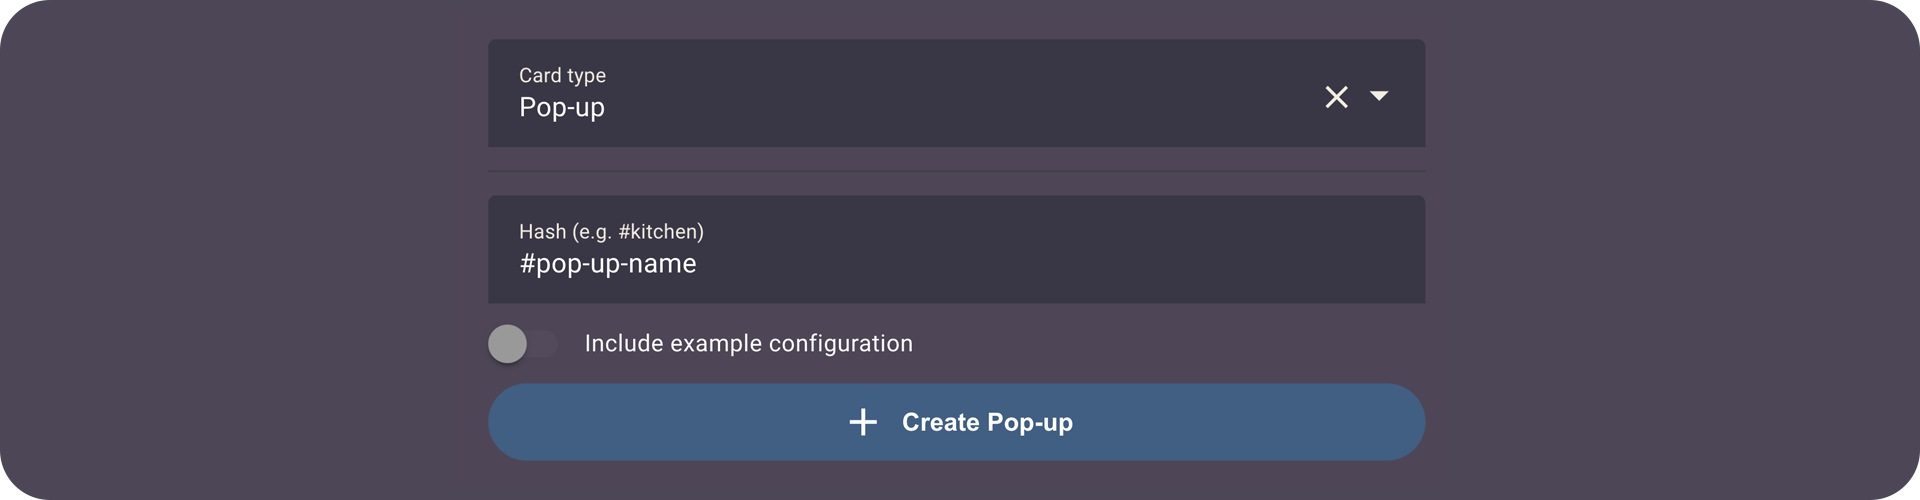Expand the Card type dropdown arrow

click(x=1379, y=96)
